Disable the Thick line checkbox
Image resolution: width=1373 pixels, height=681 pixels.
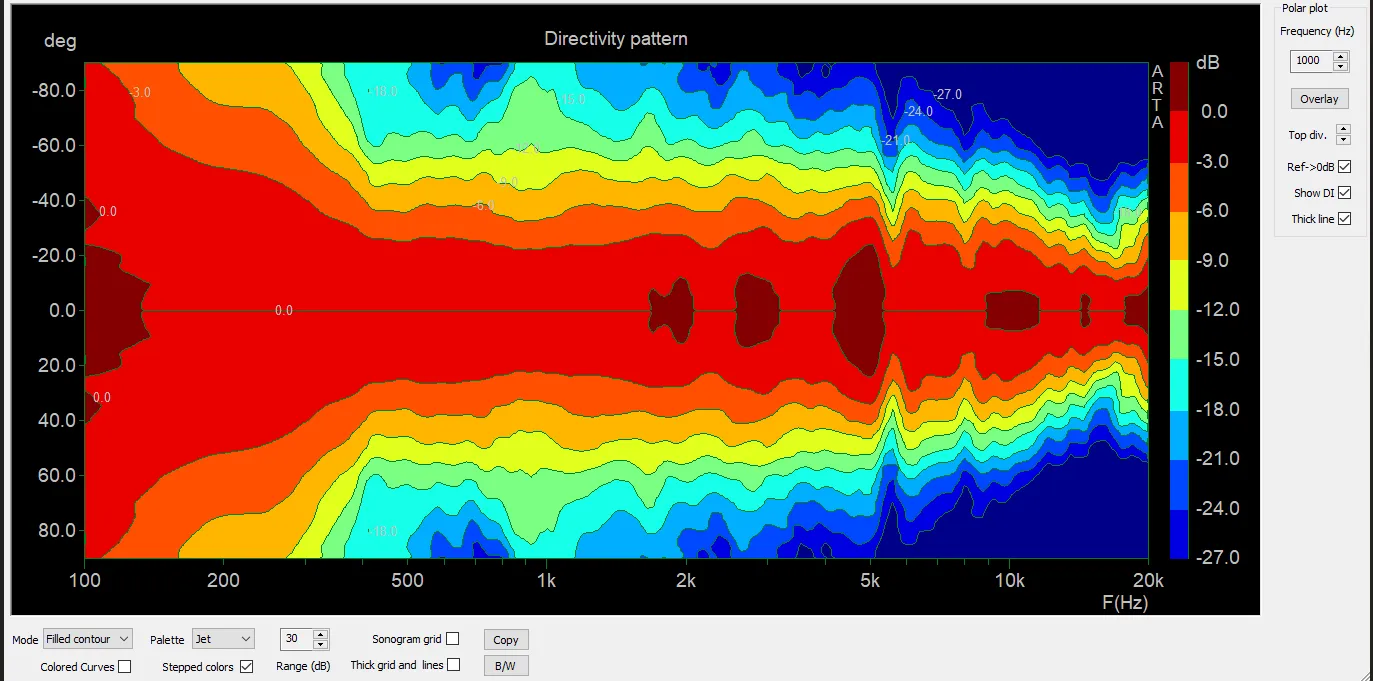coord(1344,219)
